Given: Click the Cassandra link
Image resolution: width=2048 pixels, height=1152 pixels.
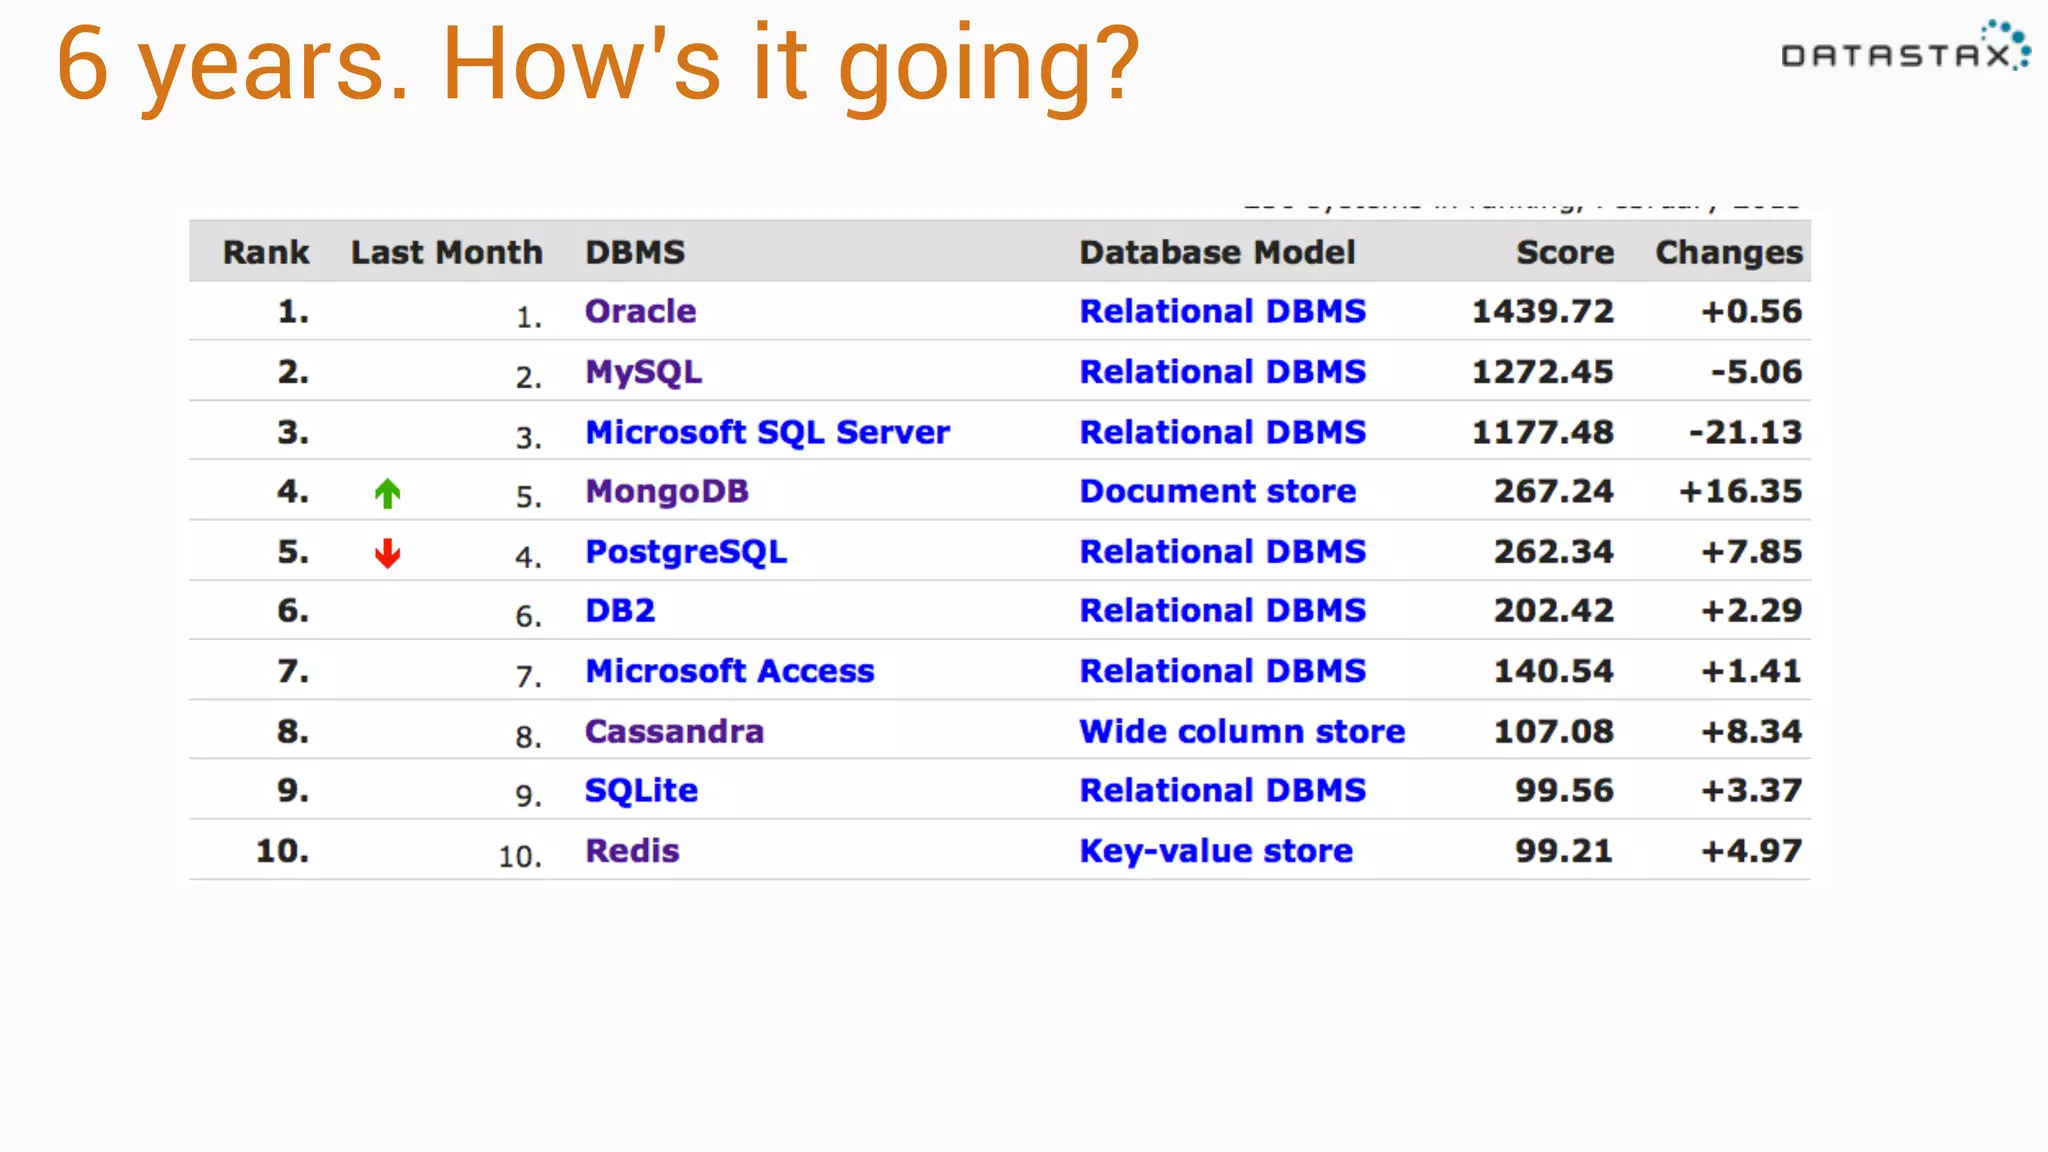Looking at the screenshot, I should click(x=674, y=731).
